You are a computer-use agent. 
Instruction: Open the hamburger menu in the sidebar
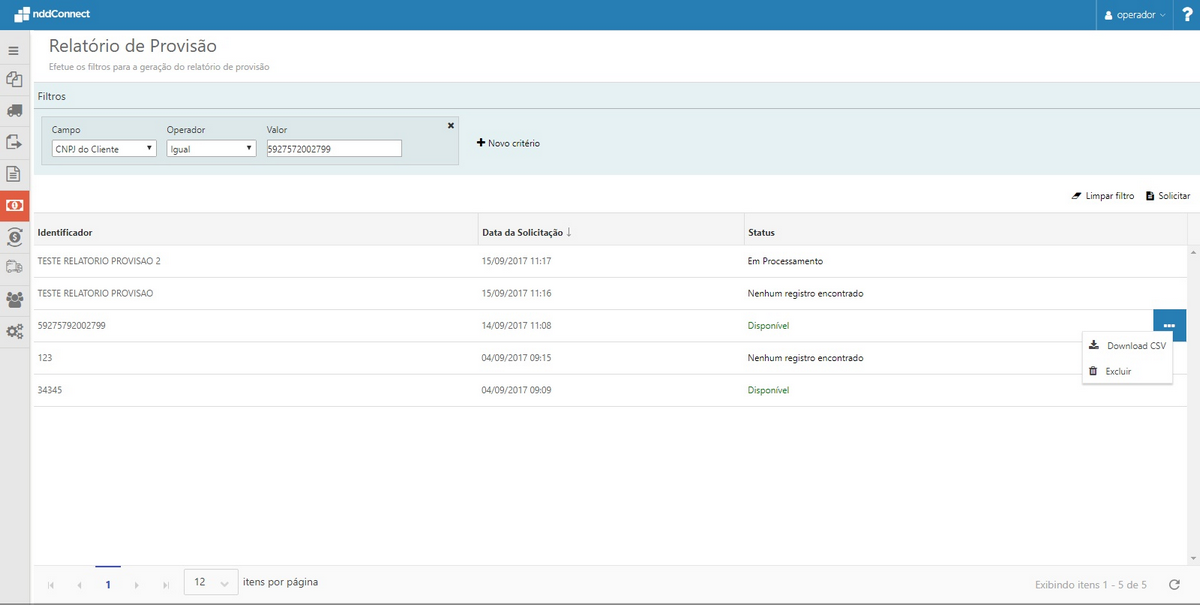point(14,50)
